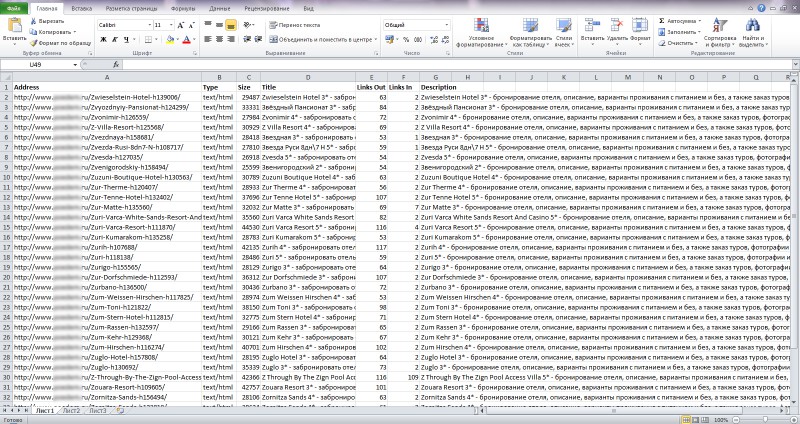Click into the formula bar
The width and height of the screenshot is (800, 424).
[x=457, y=64]
